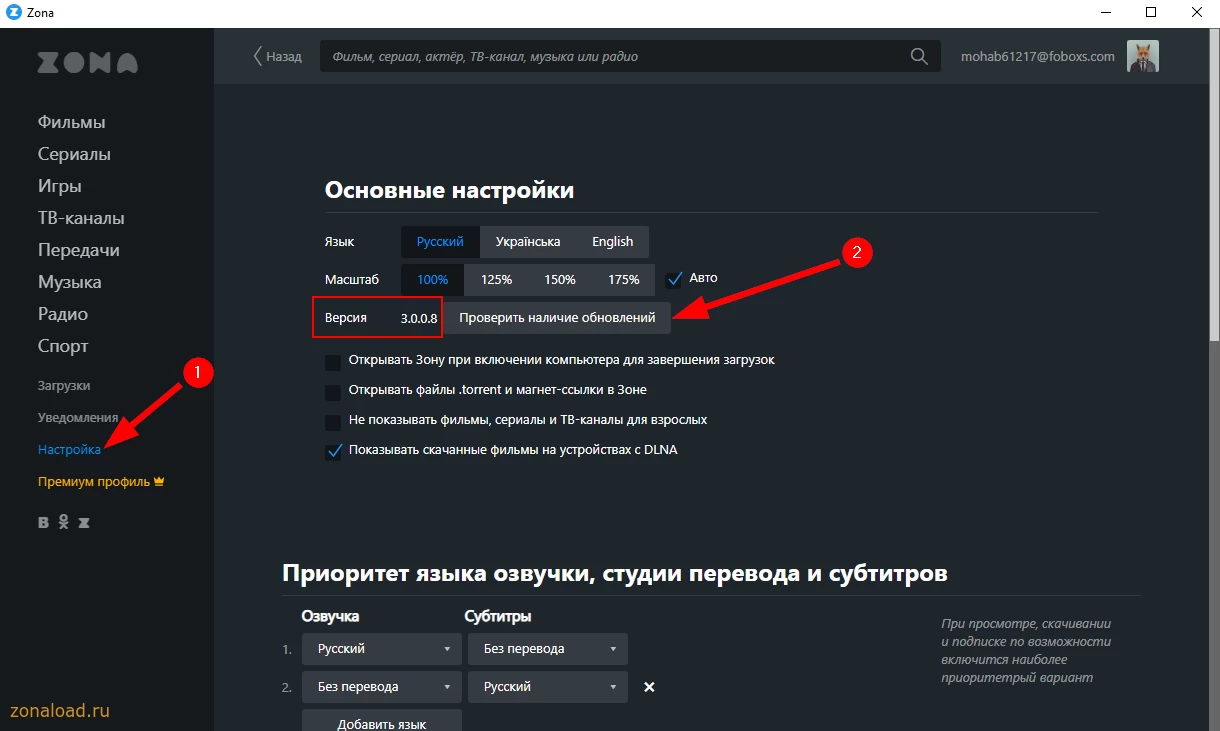Set scale to 175%
Image resolution: width=1220 pixels, height=731 pixels.
(623, 280)
